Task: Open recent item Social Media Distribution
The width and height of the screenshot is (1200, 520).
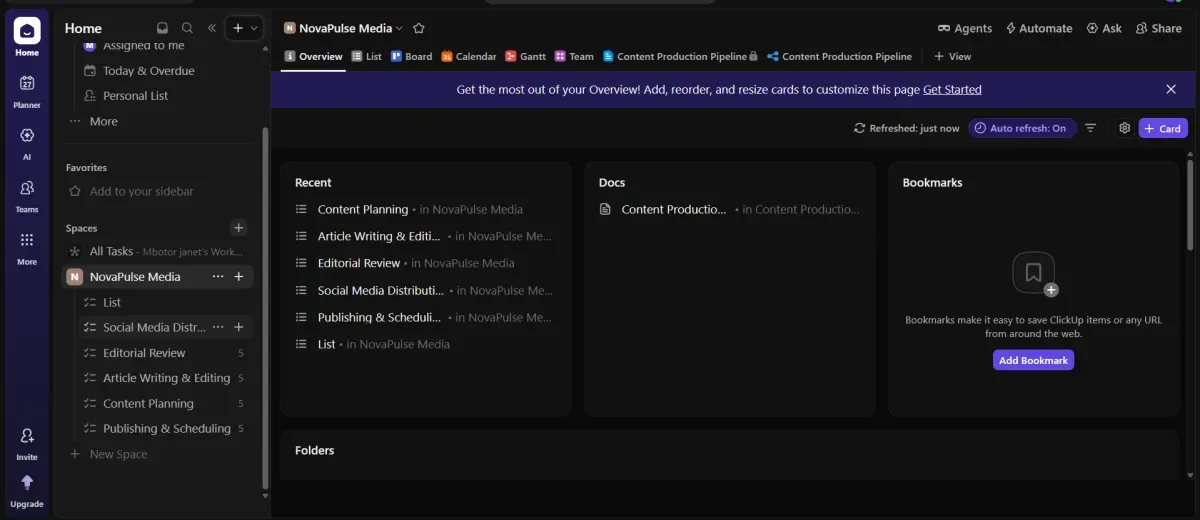Action: (x=380, y=290)
